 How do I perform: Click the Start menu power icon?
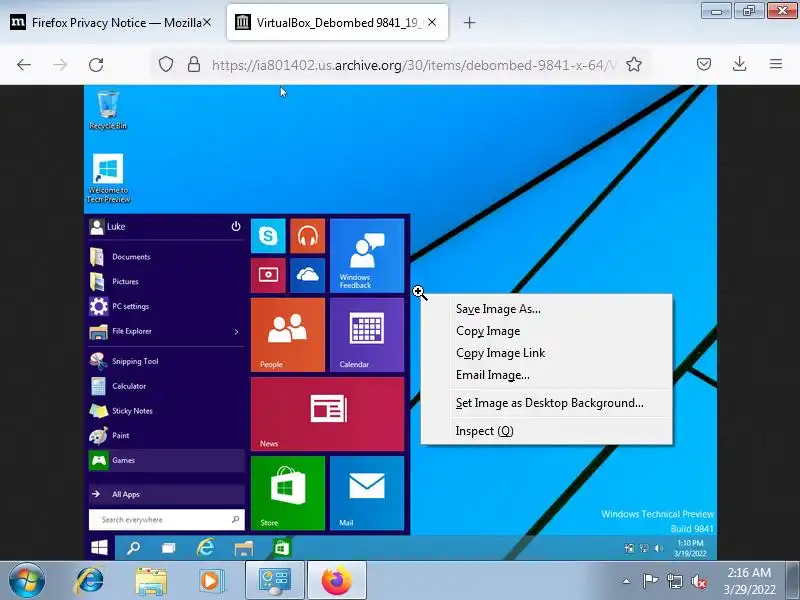236,226
